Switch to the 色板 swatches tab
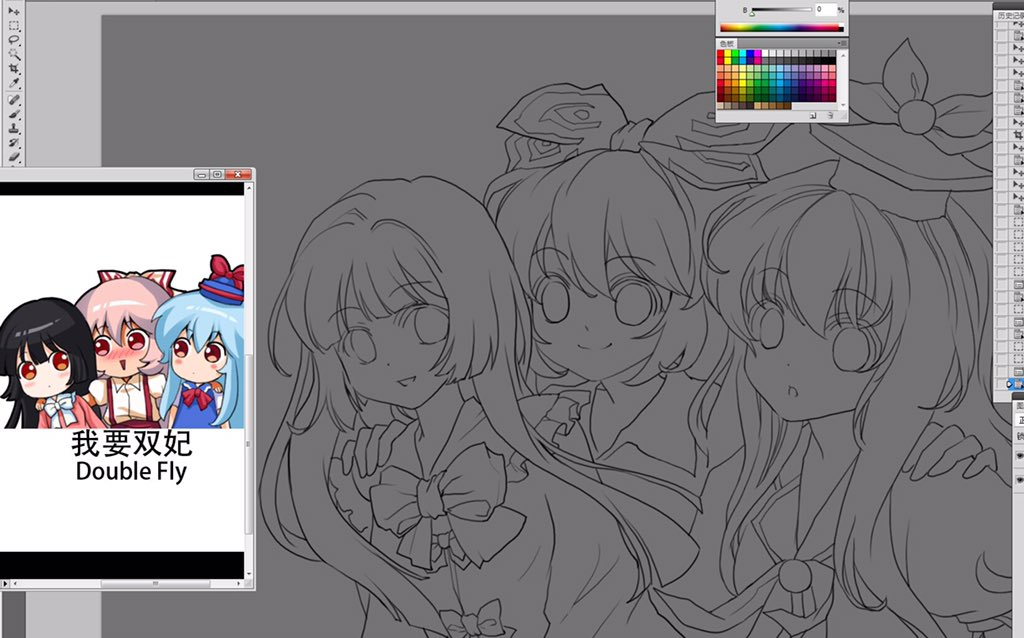1024x638 pixels. (727, 44)
